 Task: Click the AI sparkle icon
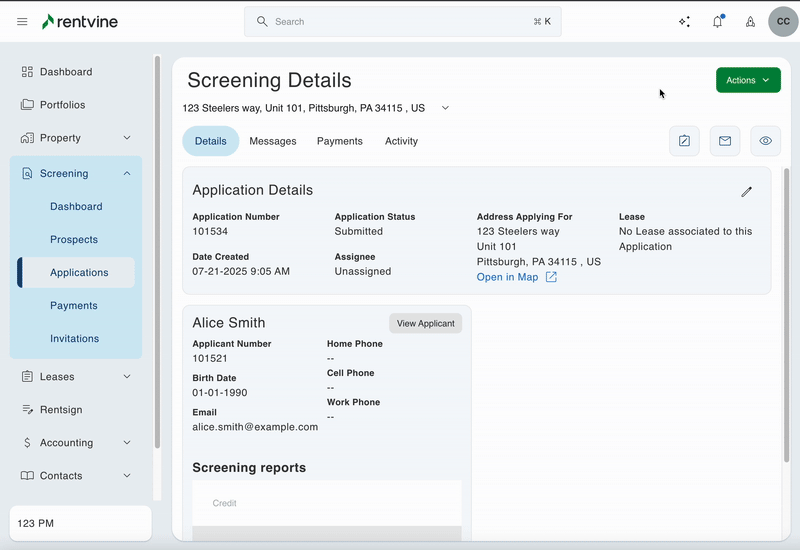click(x=684, y=22)
